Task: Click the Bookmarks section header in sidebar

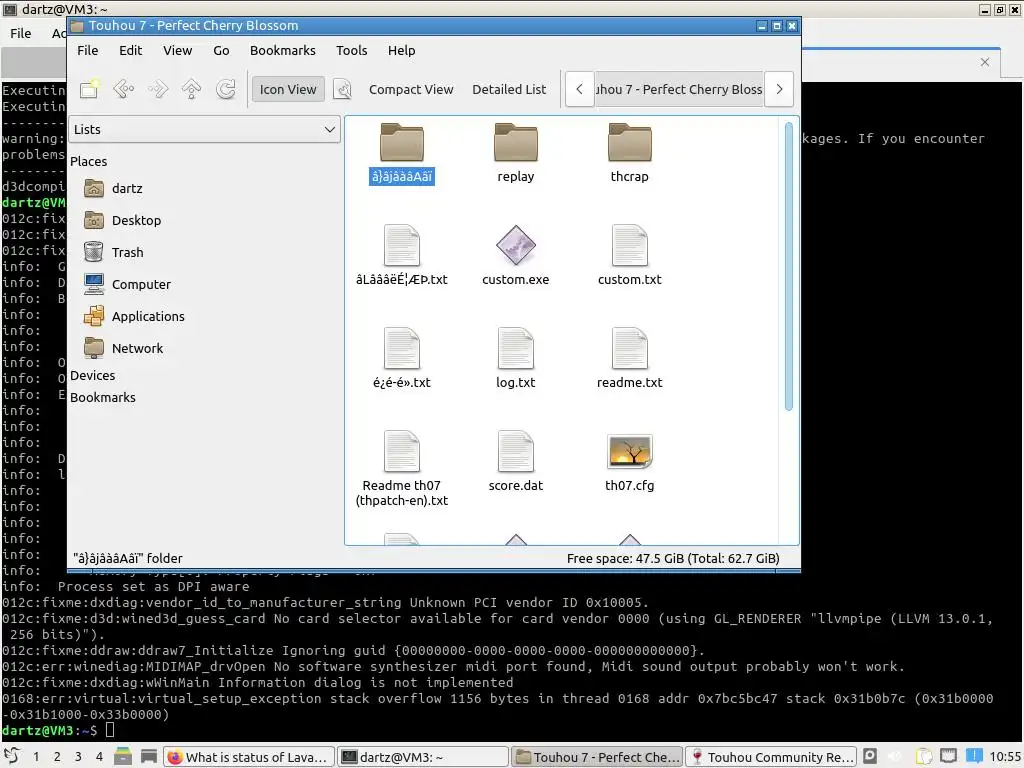Action: 103,398
